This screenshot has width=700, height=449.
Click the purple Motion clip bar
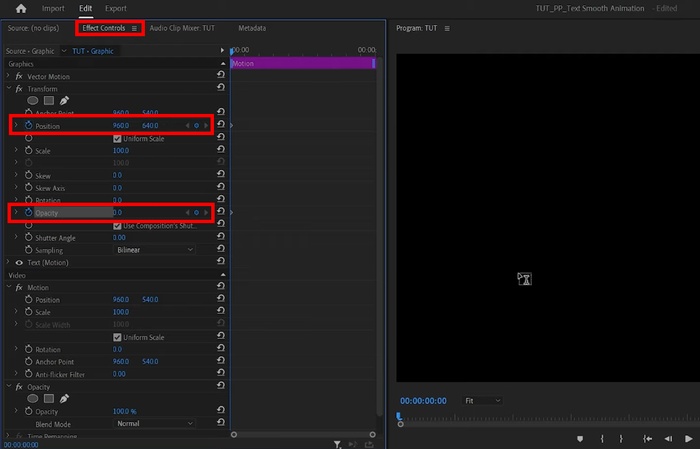click(x=301, y=64)
